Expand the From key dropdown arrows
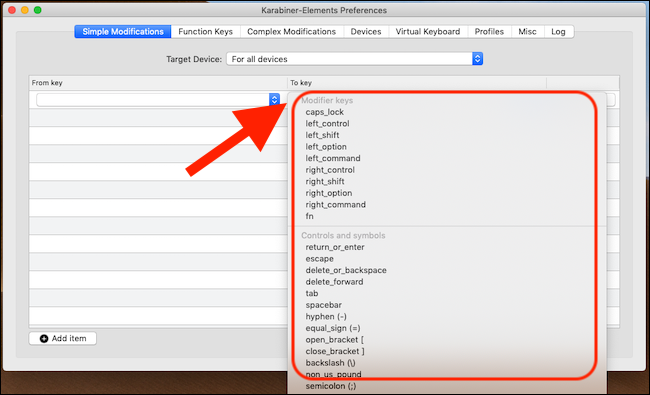650x395 pixels. 274,99
